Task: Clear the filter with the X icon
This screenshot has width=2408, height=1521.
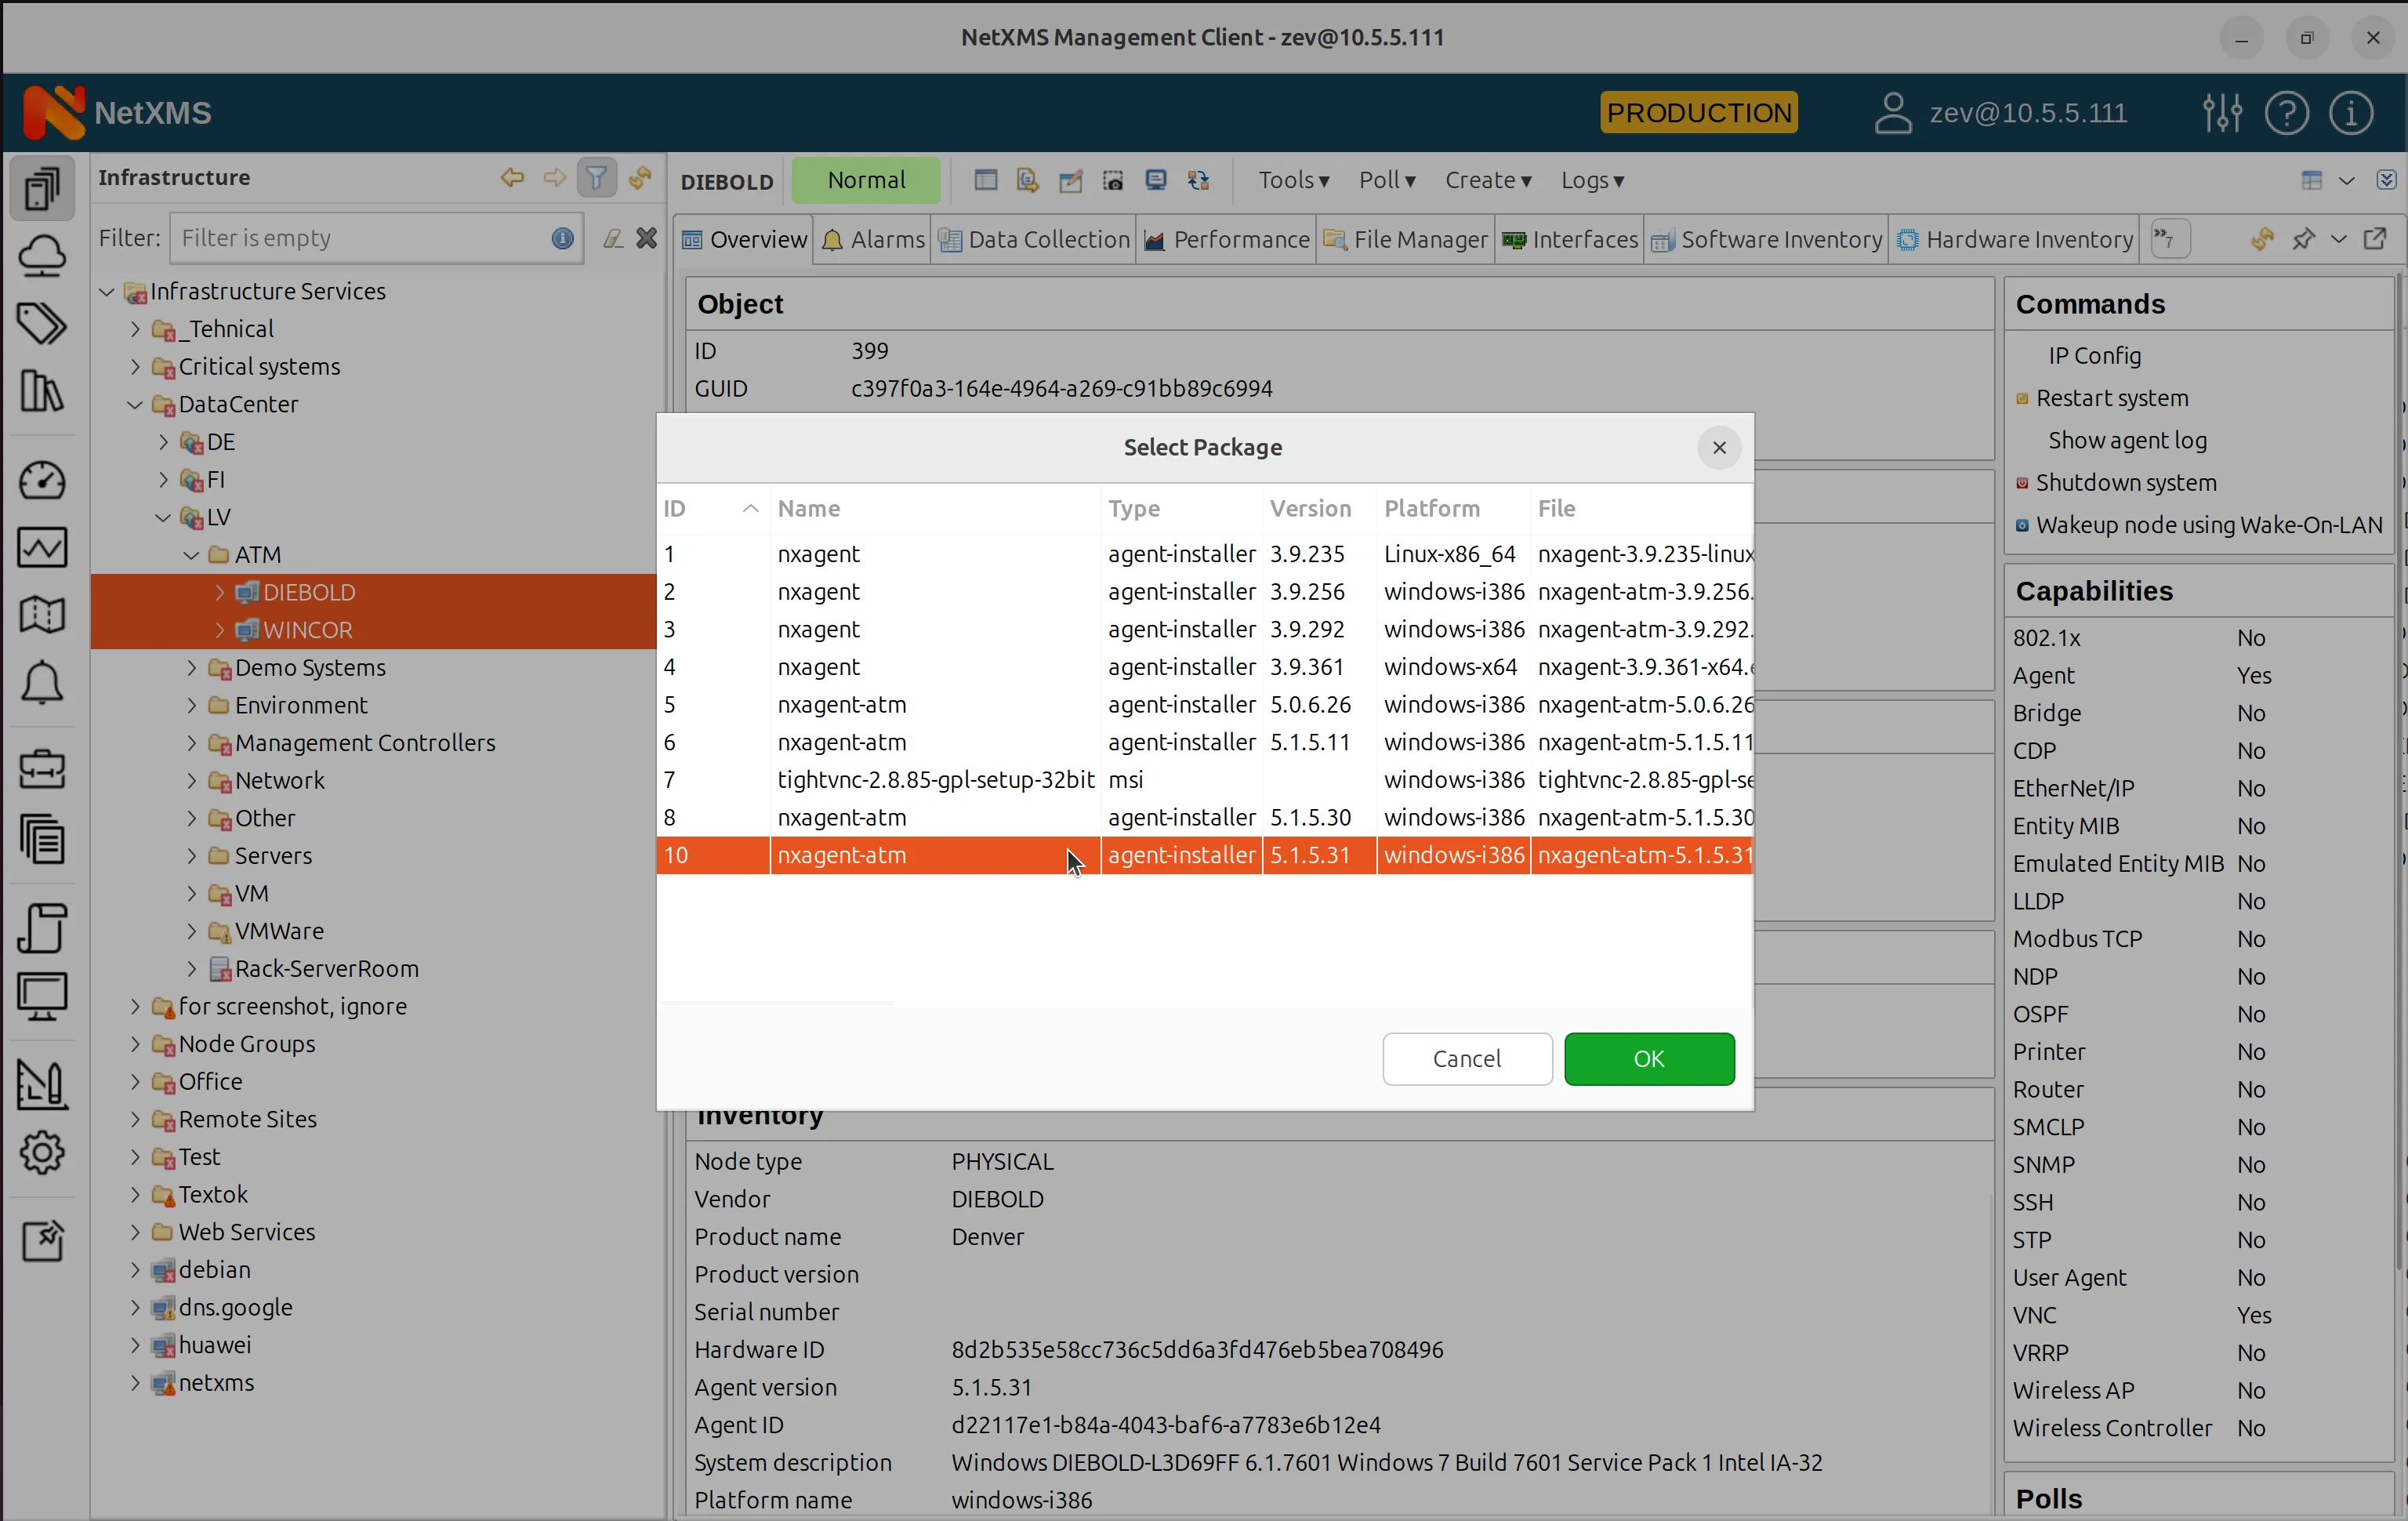Action: [646, 237]
